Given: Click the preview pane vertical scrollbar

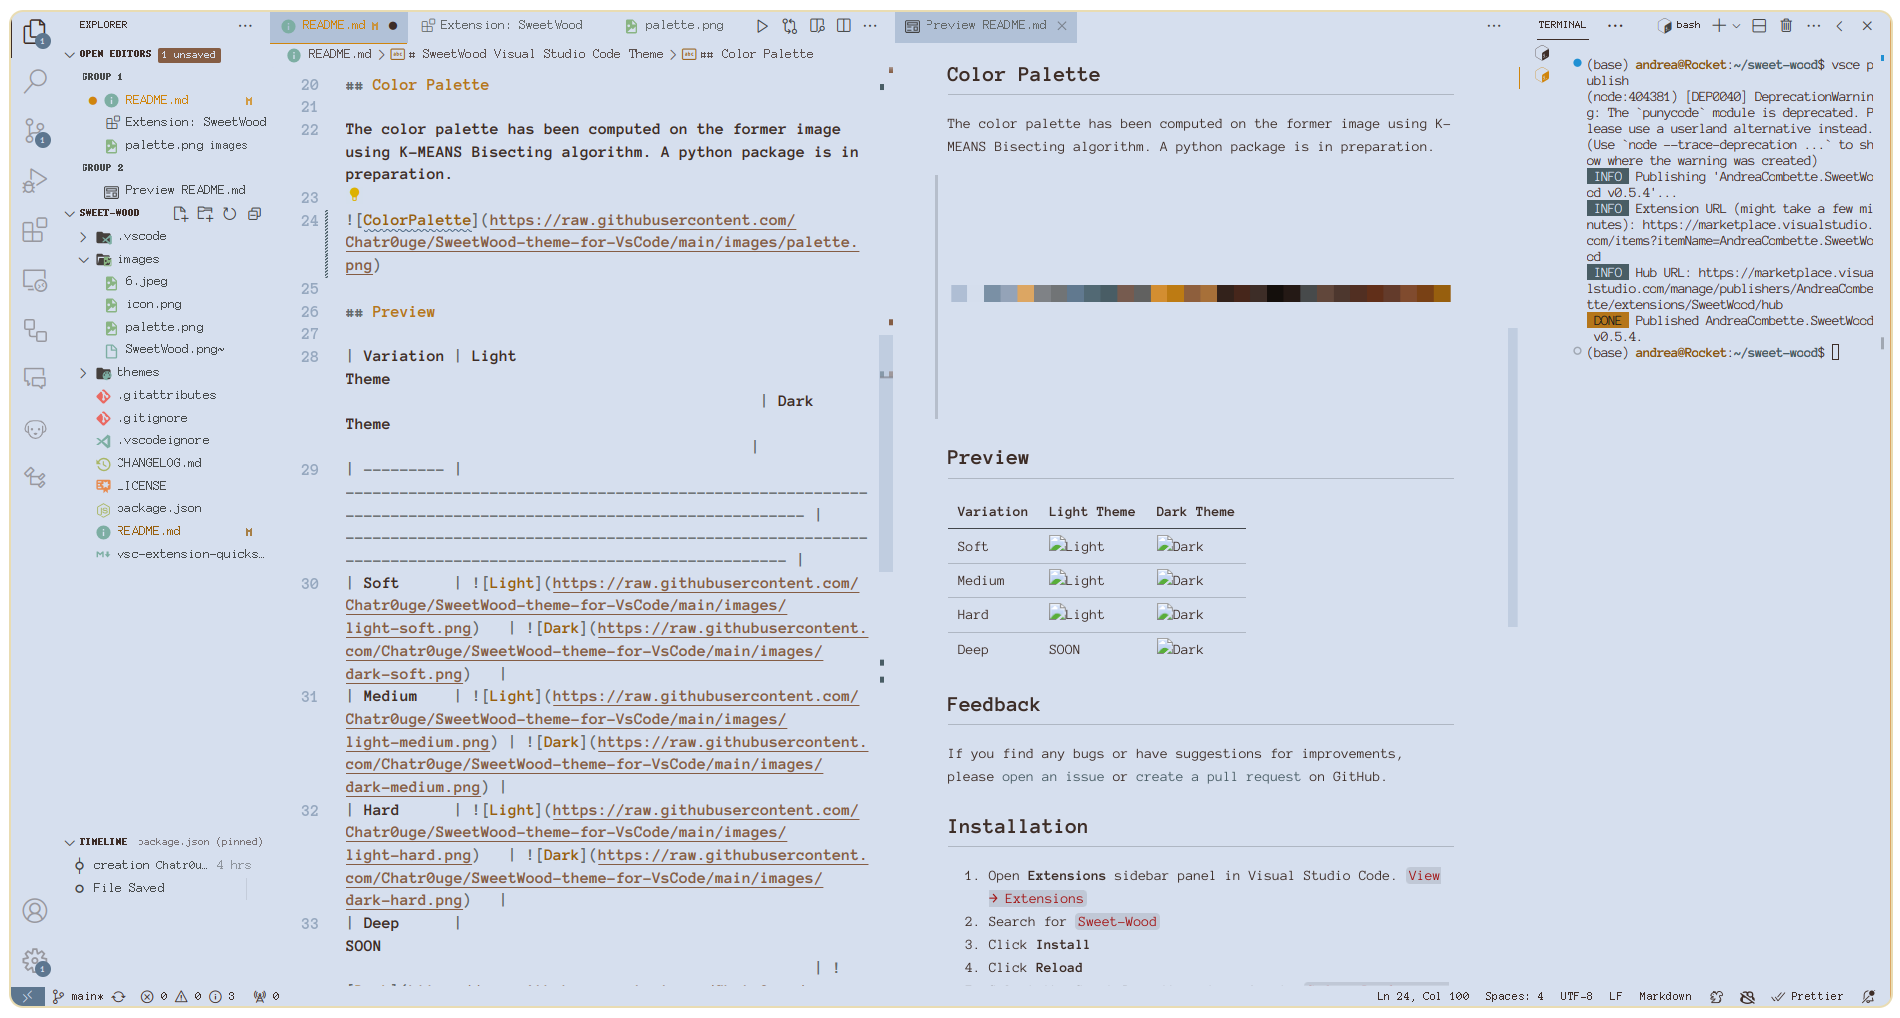Looking at the screenshot, I should 1513,477.
